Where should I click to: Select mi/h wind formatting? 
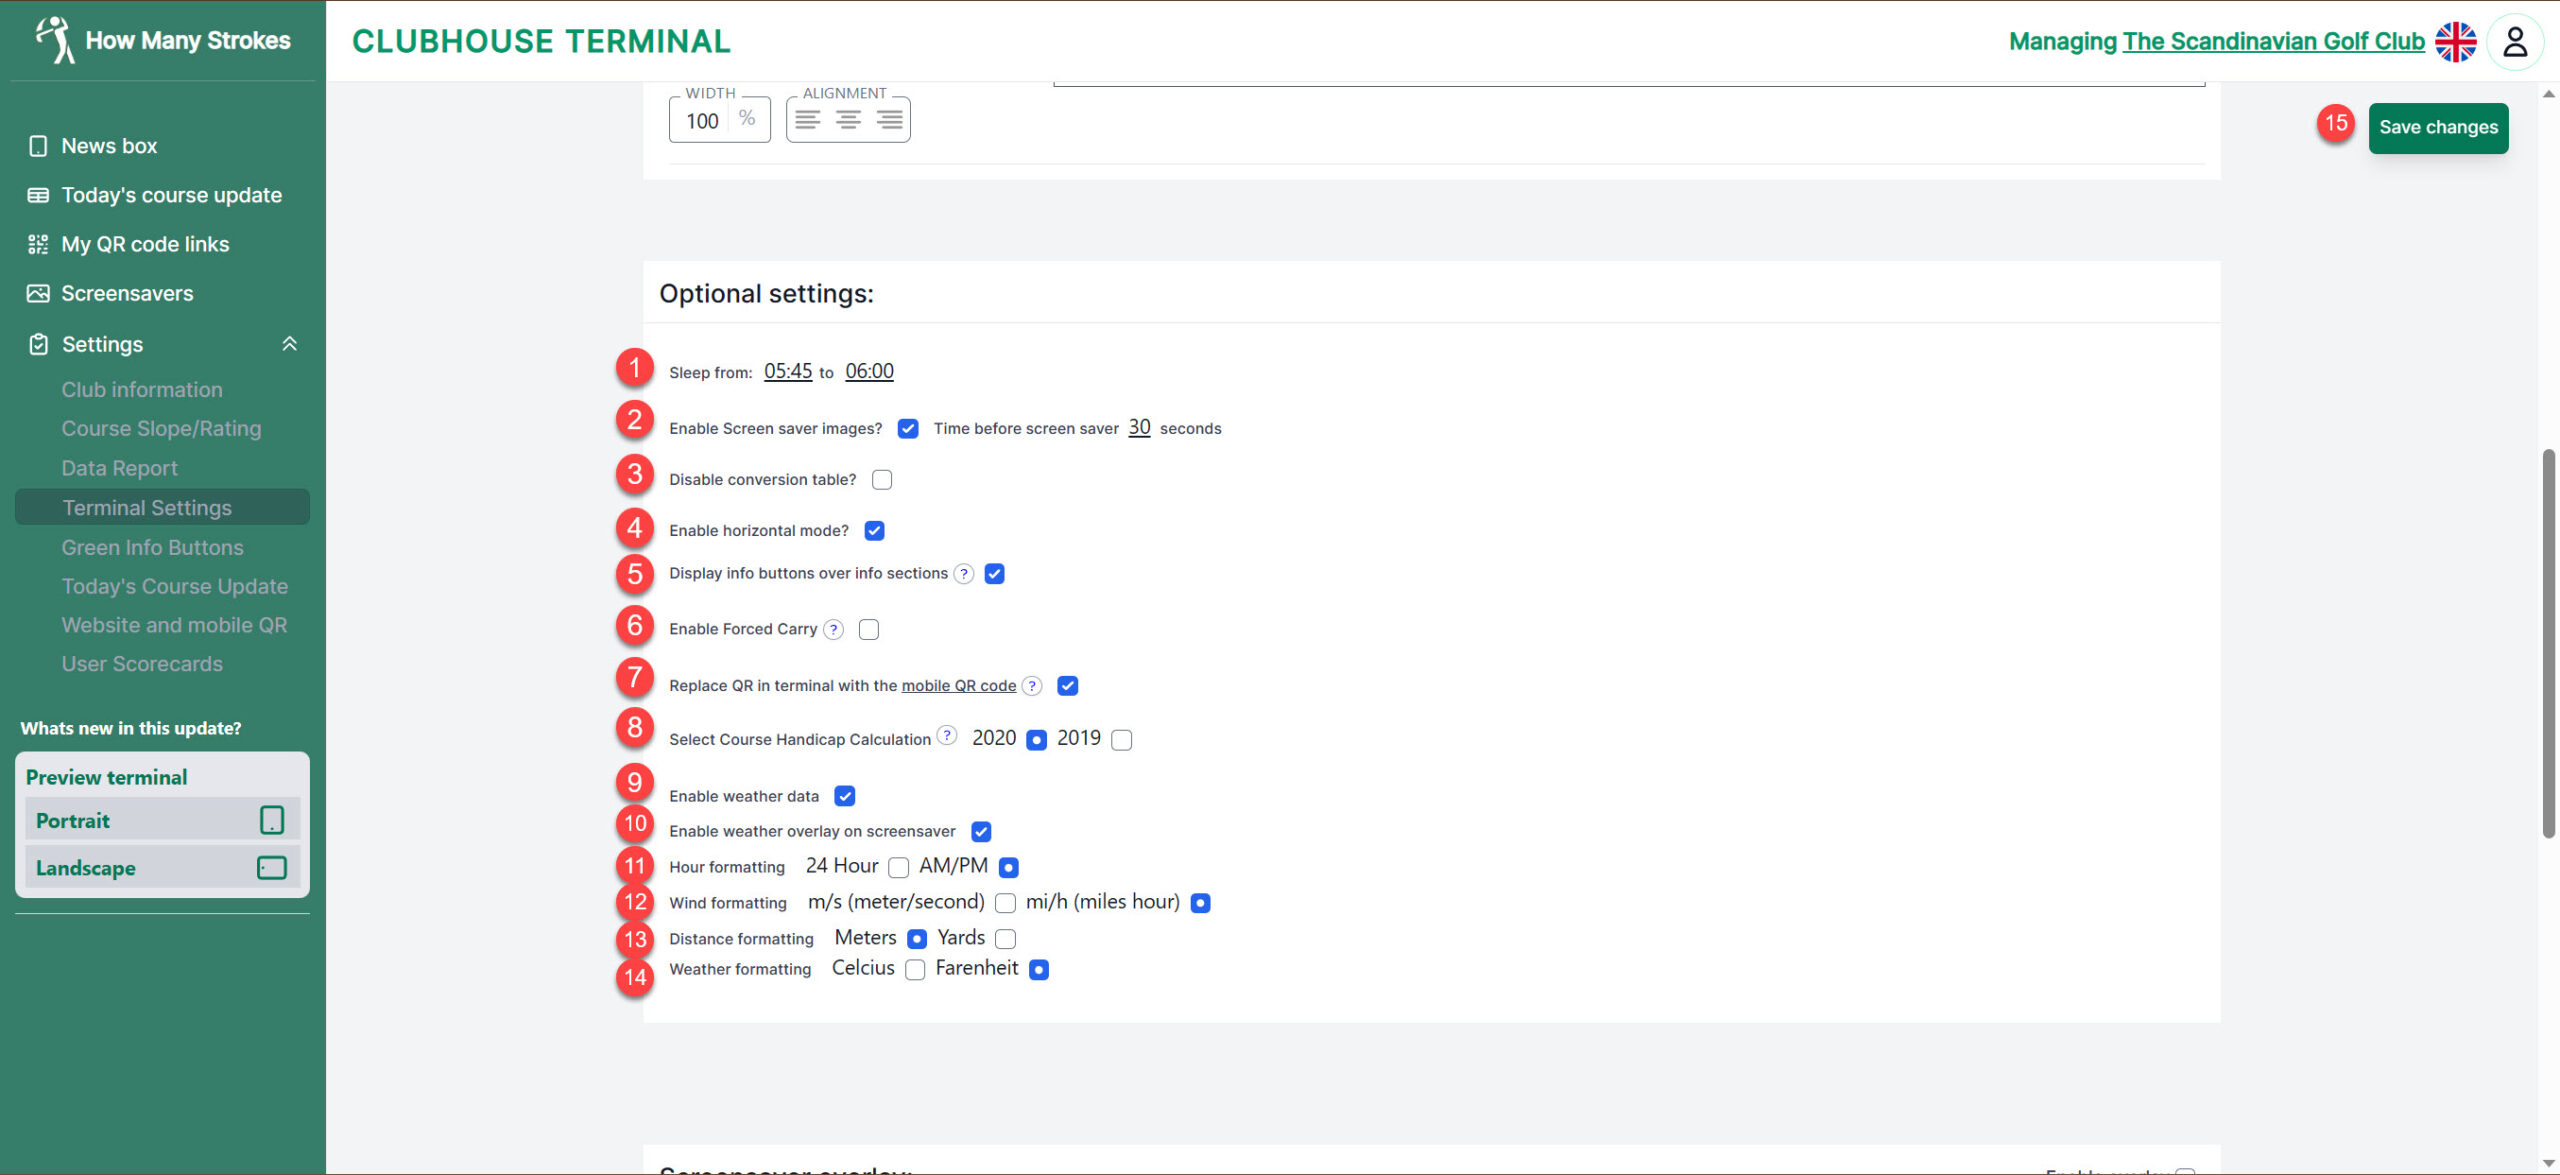[x=1201, y=903]
